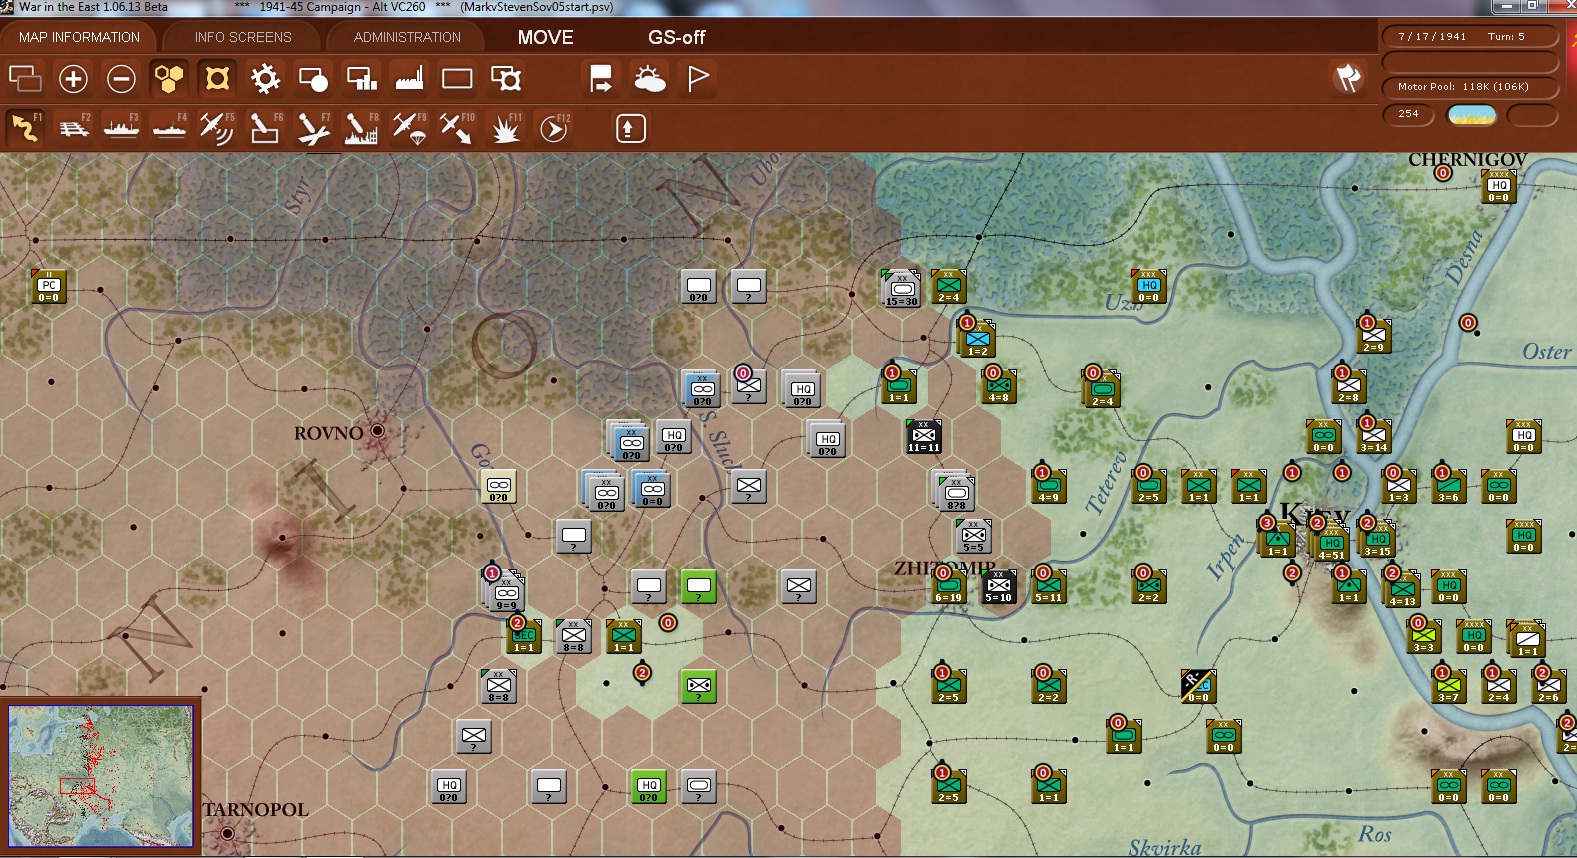Zoom in the map with plus icon

click(73, 78)
